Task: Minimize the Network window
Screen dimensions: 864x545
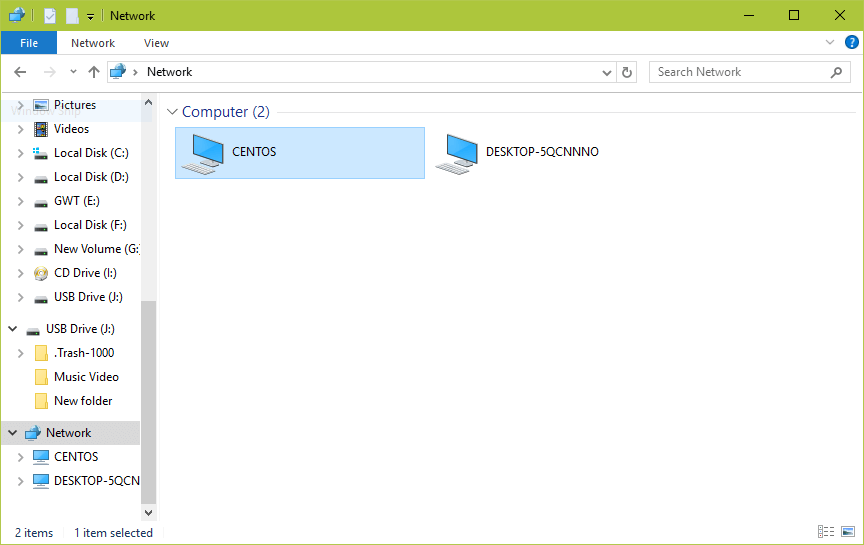Action: (x=748, y=15)
